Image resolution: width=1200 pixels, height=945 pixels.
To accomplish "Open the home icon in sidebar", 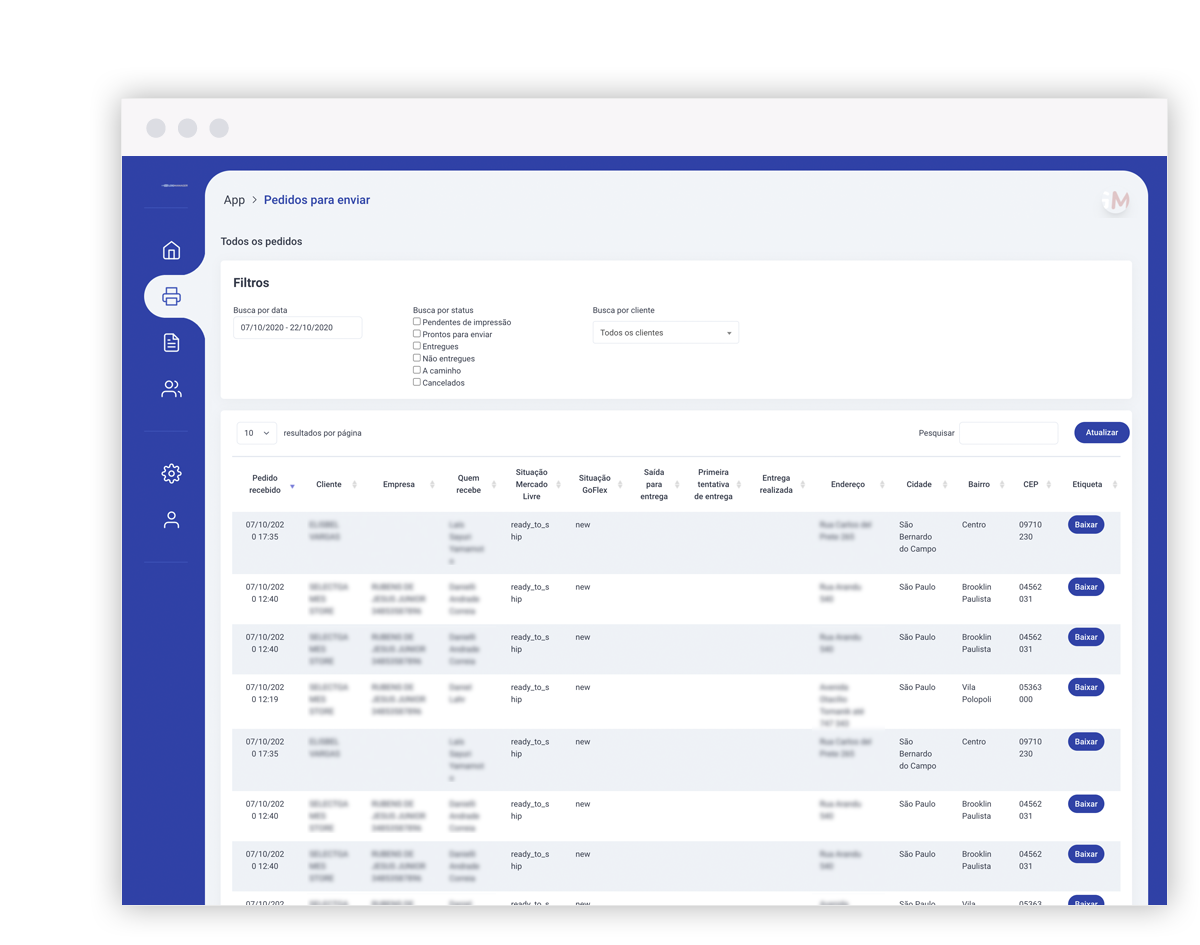I will (x=171, y=250).
